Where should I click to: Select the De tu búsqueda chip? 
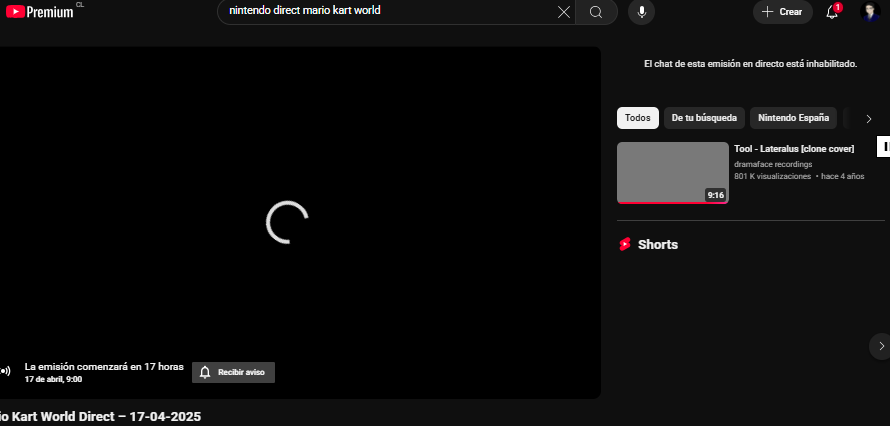pos(704,118)
